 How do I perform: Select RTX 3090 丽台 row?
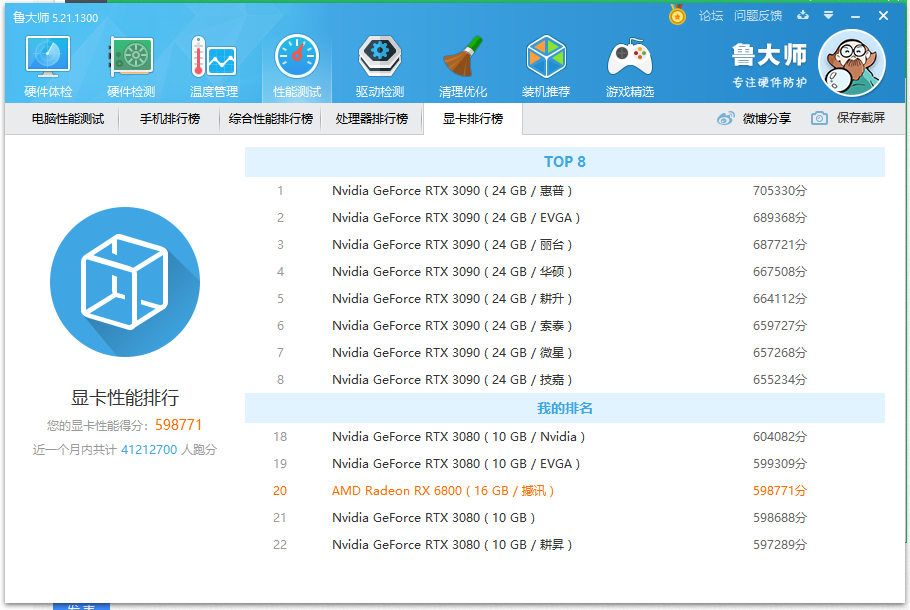[565, 244]
